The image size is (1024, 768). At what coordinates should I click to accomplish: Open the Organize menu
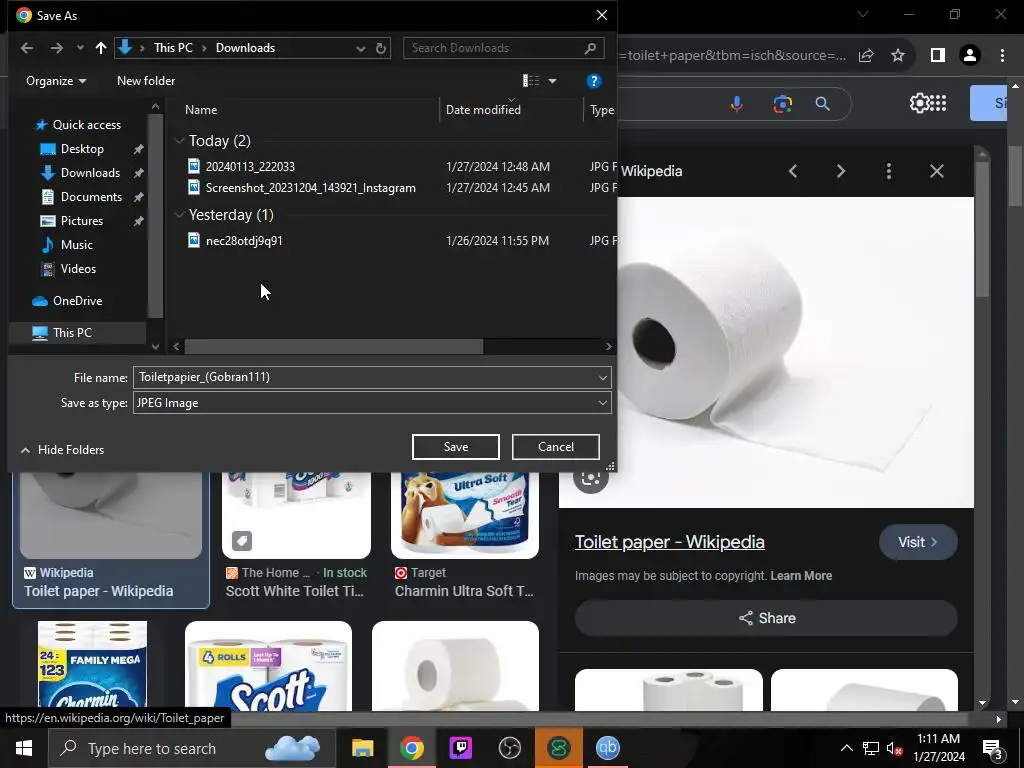56,81
